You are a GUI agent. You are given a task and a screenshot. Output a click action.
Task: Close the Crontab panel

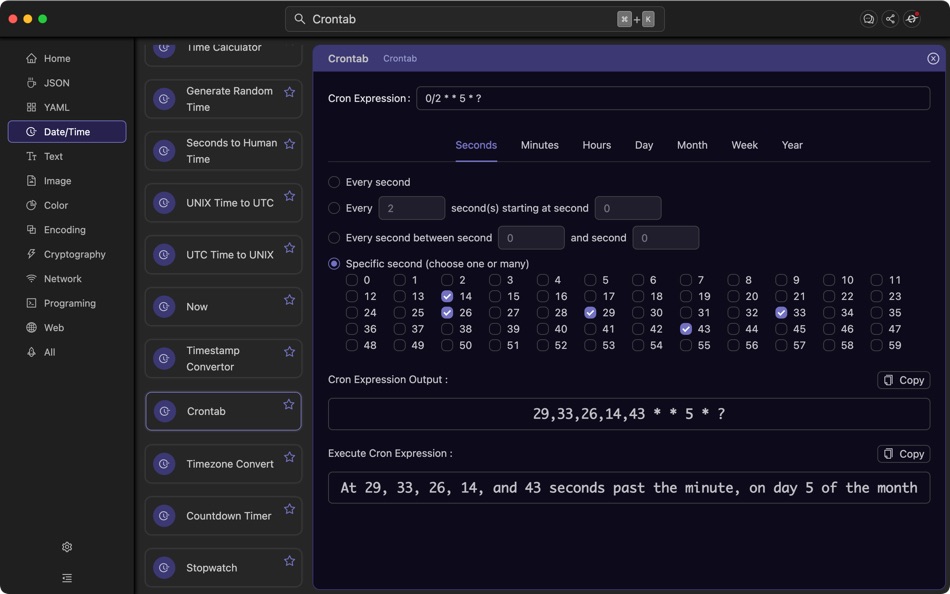point(933,58)
